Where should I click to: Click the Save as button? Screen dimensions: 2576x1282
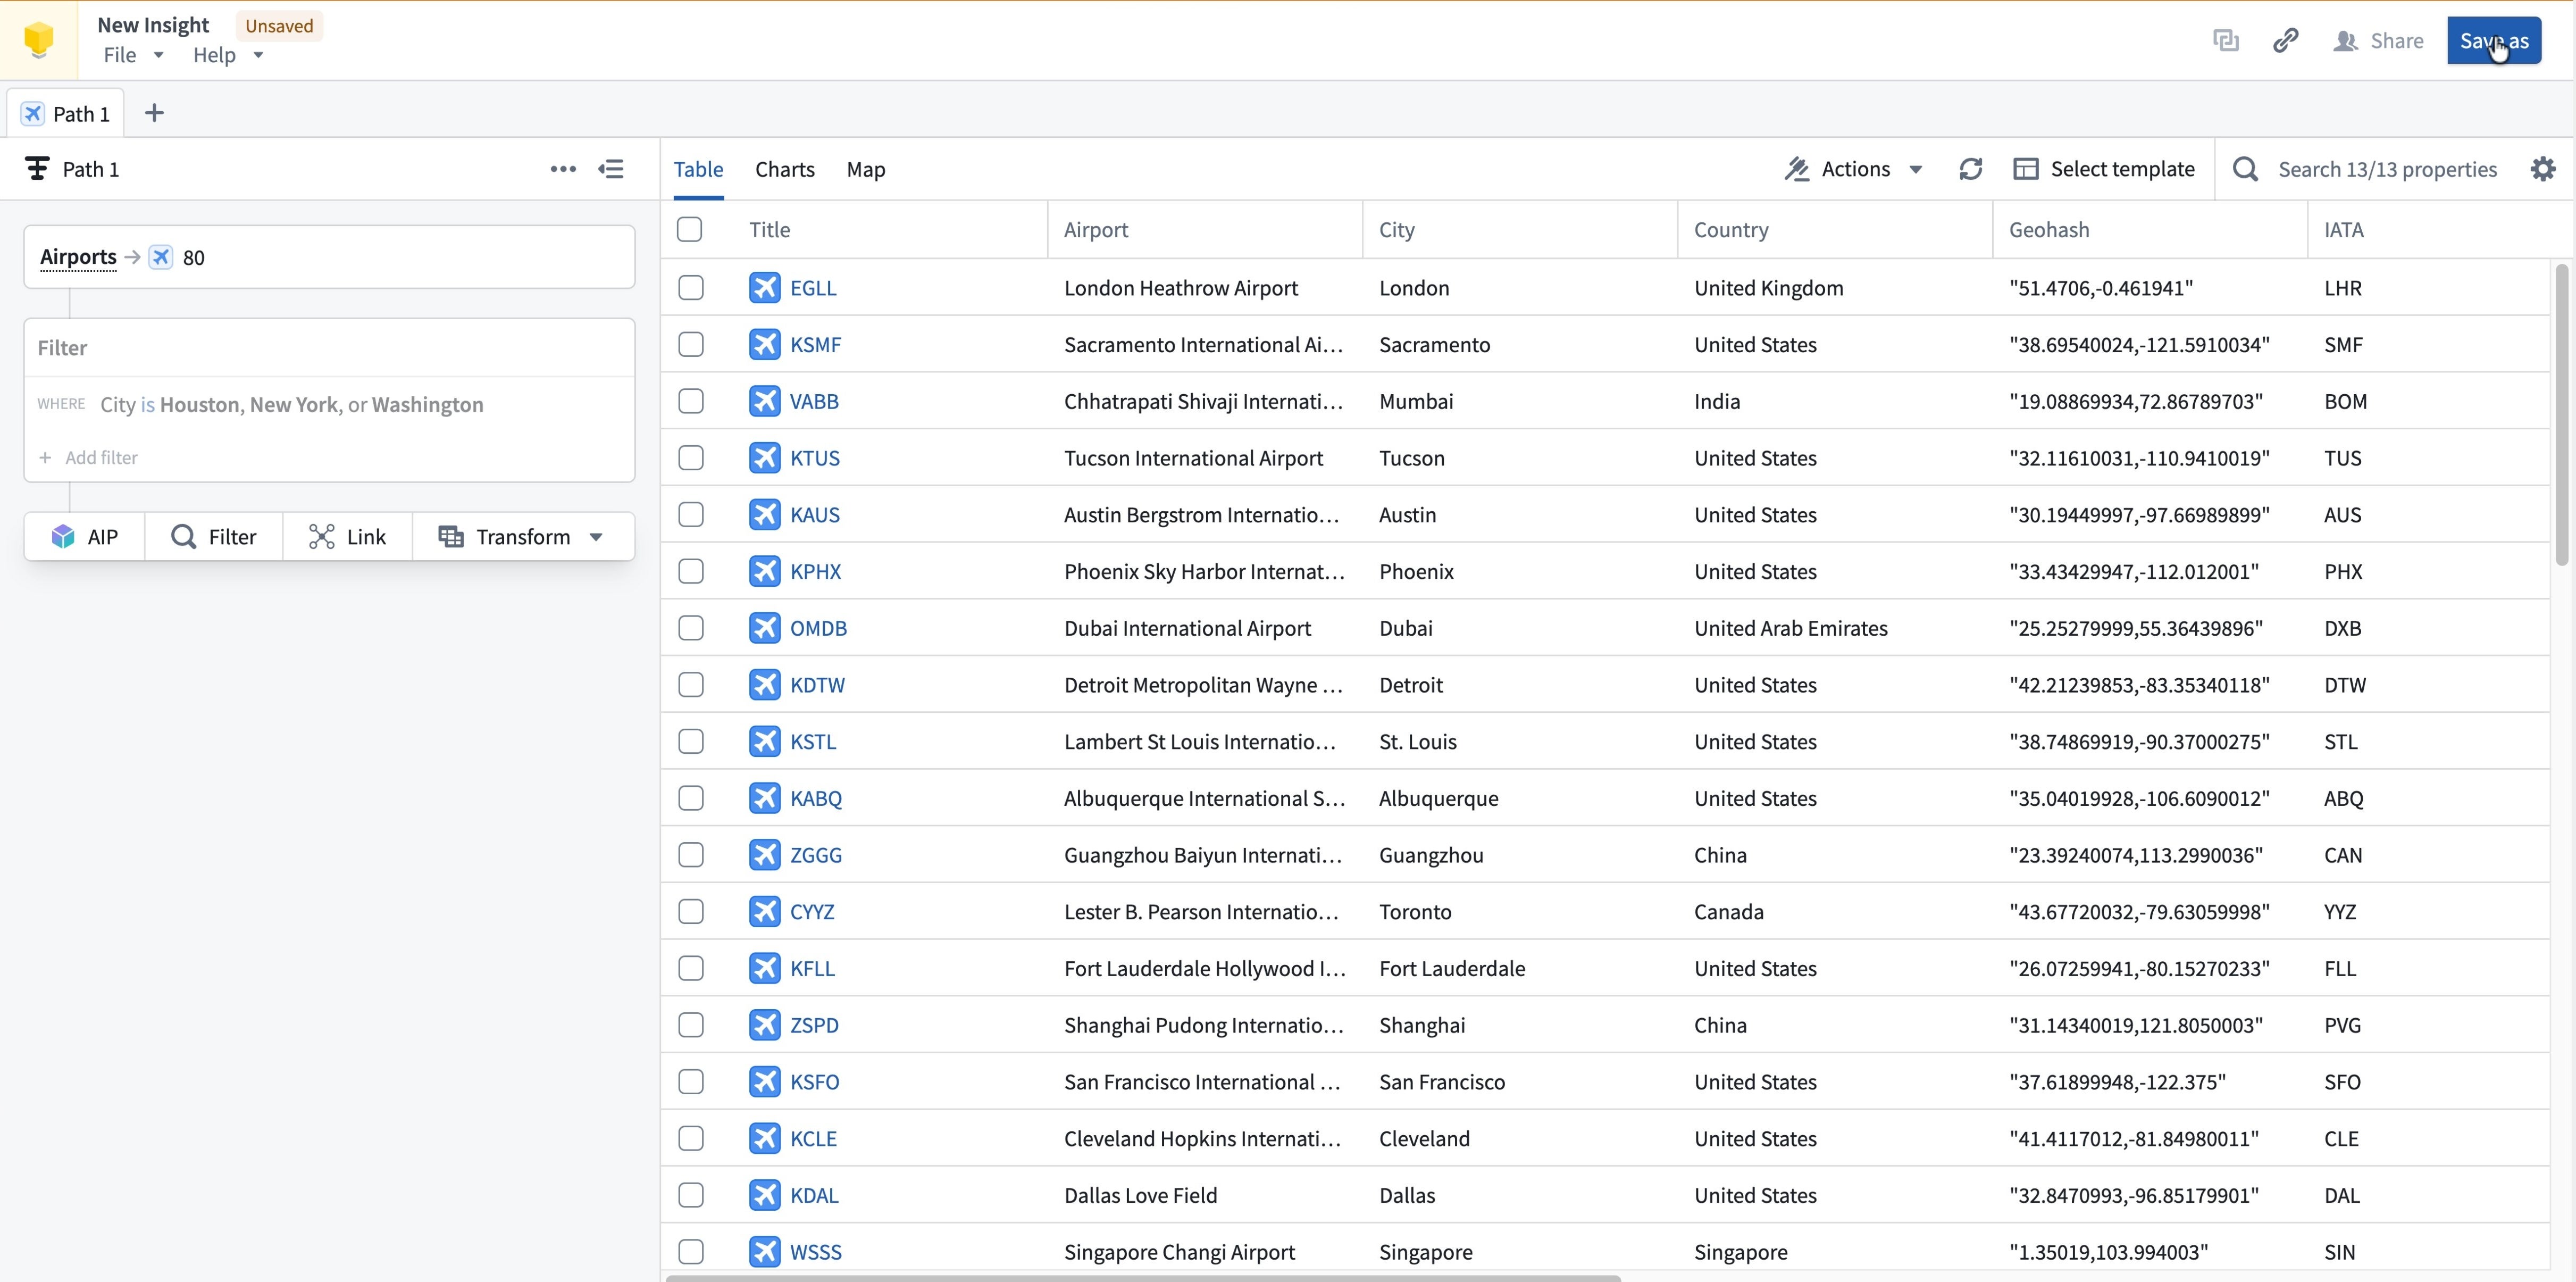pyautogui.click(x=2493, y=41)
